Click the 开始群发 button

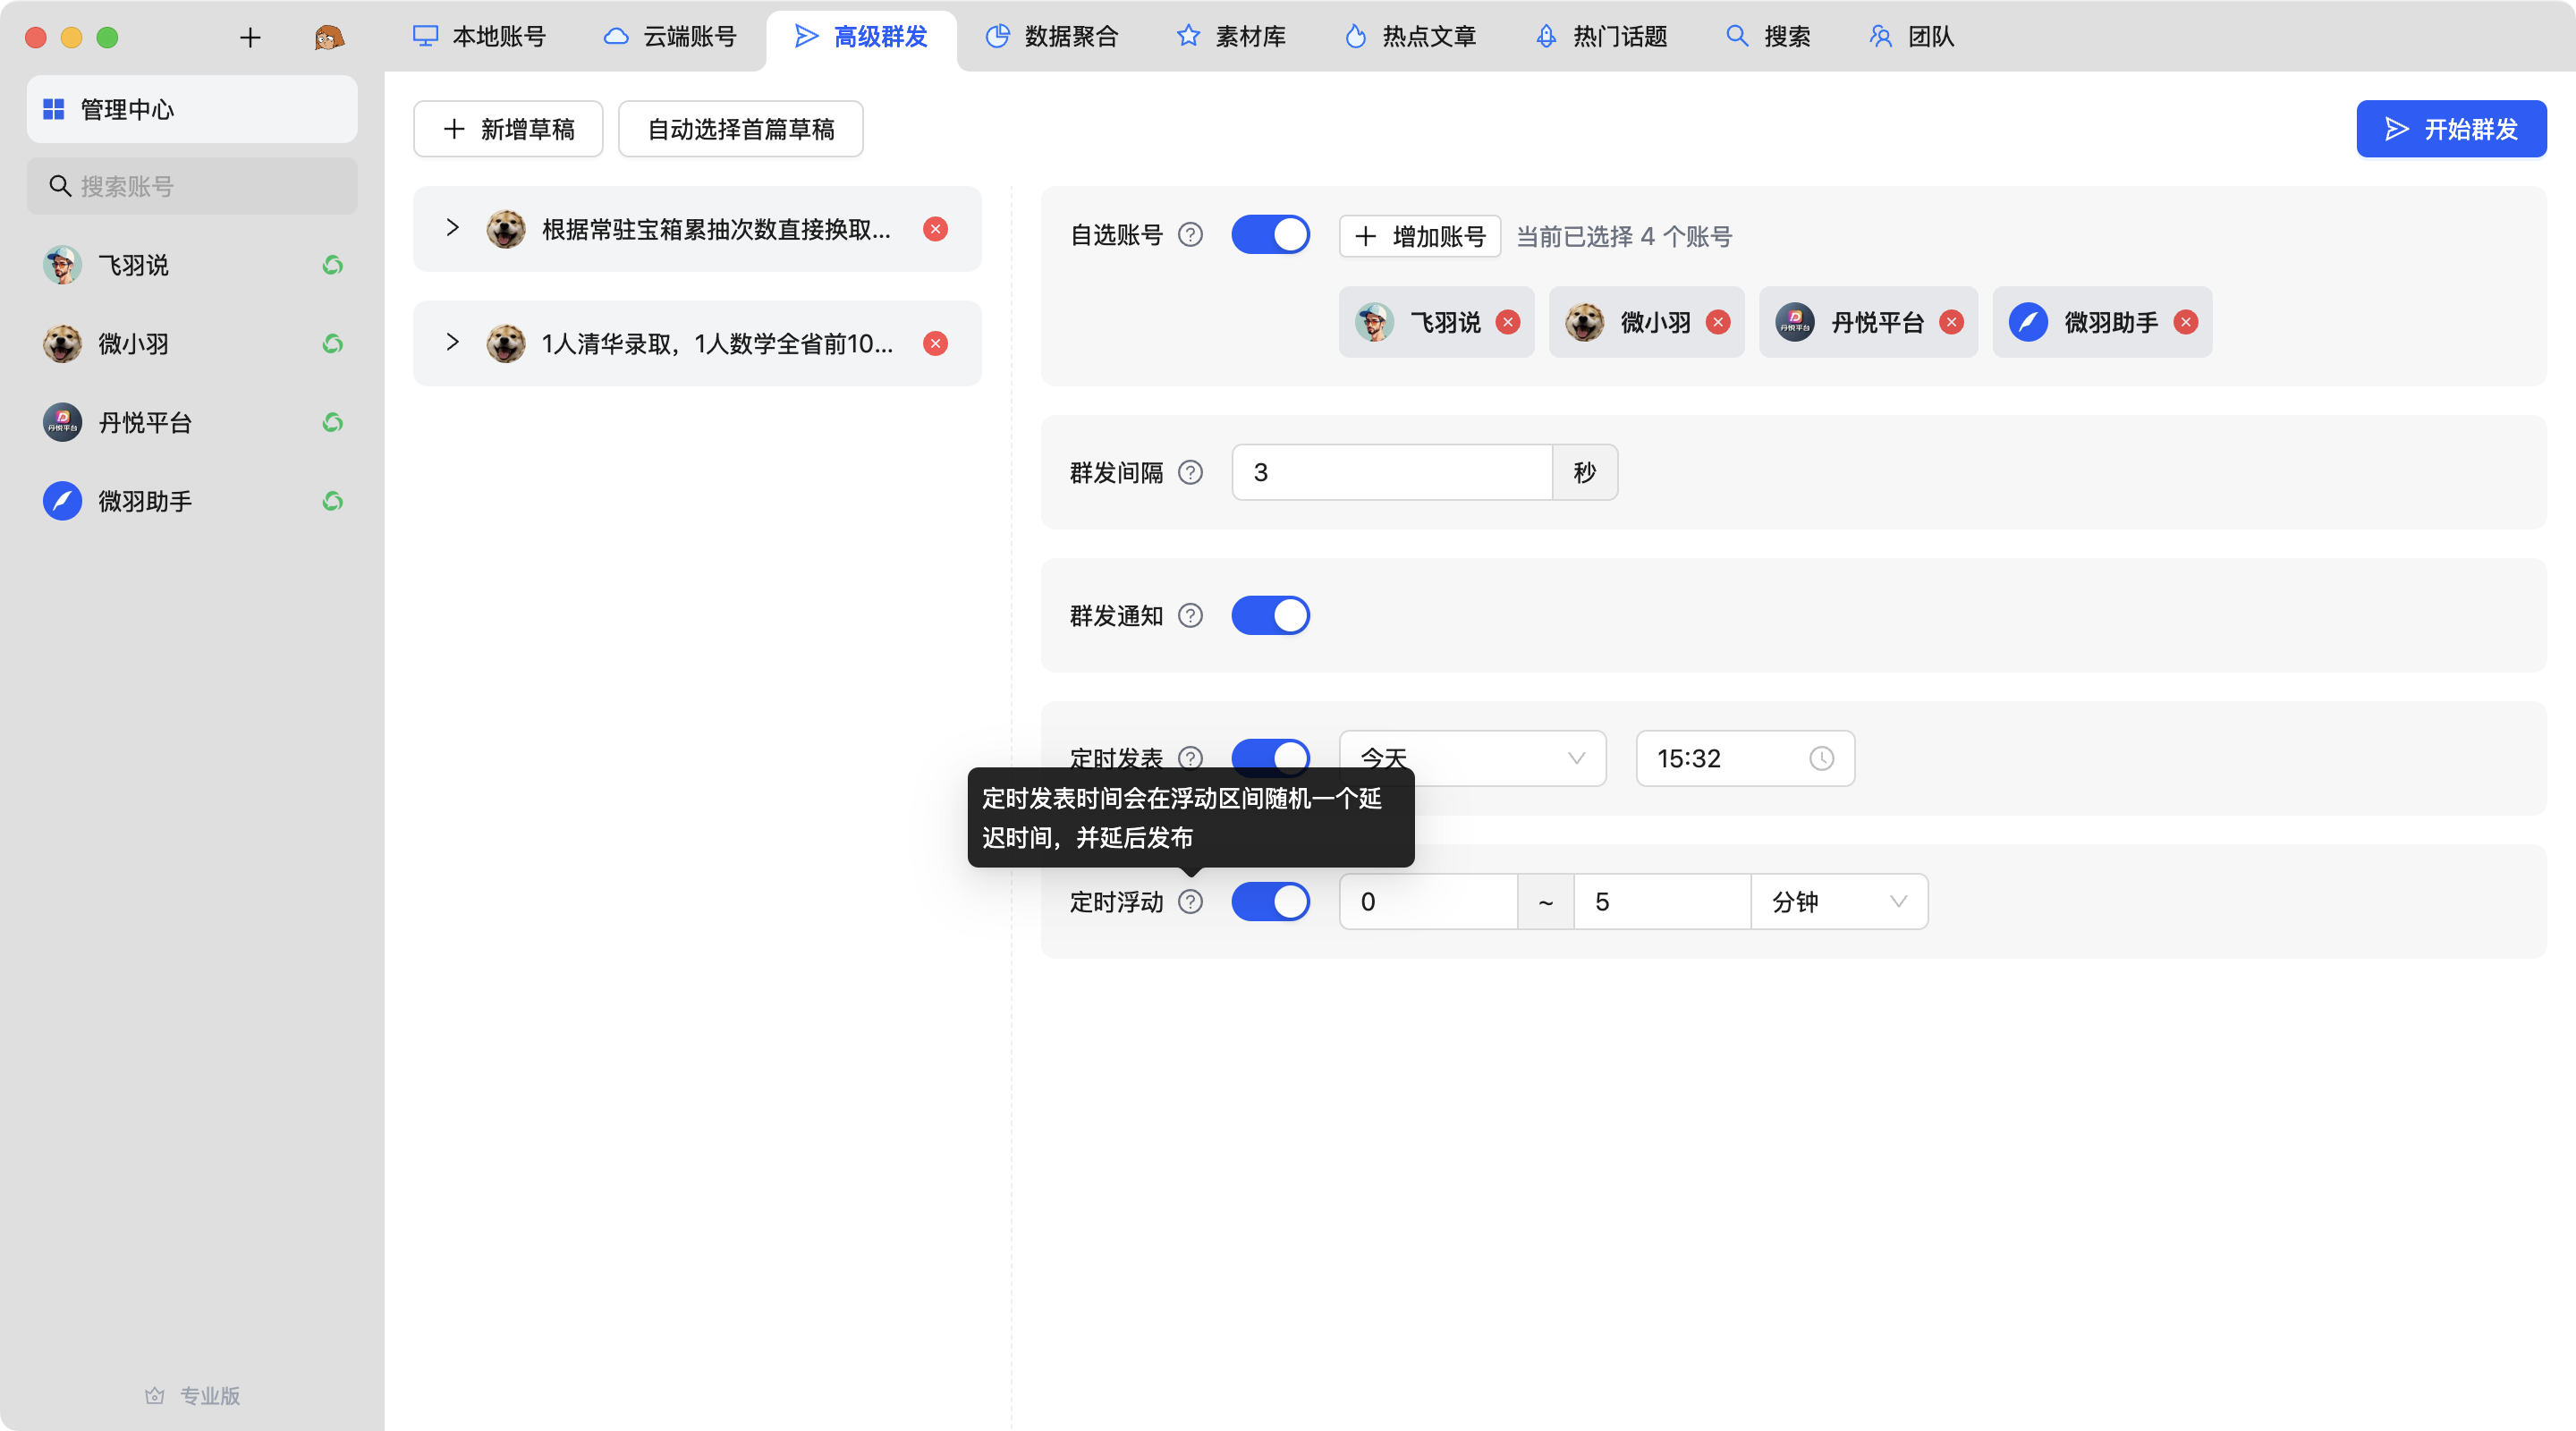[x=2451, y=129]
